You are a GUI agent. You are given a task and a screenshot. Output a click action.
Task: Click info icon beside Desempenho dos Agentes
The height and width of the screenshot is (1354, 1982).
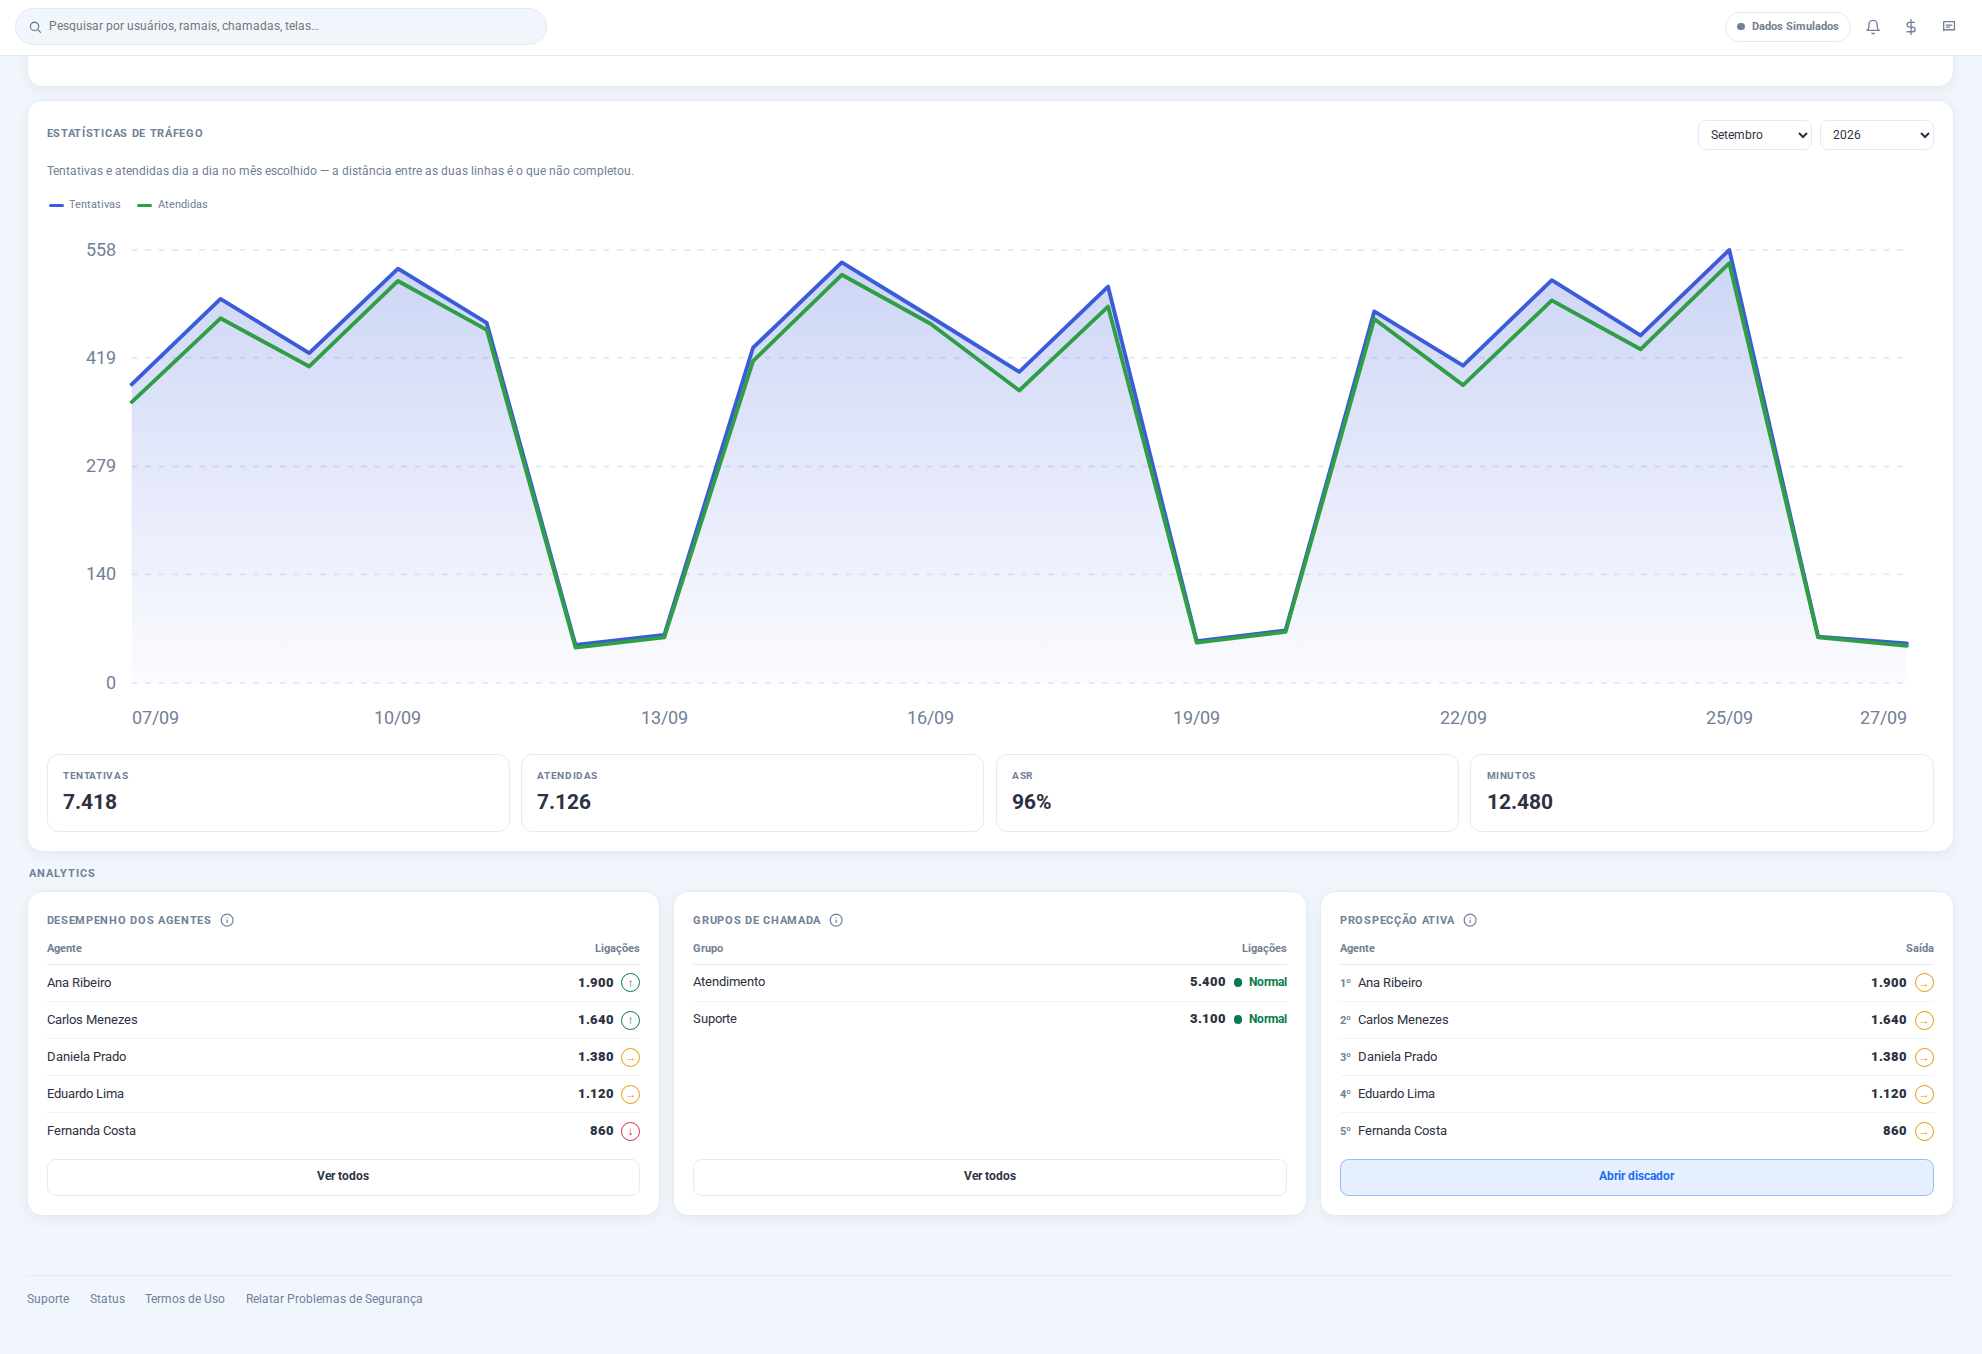[x=227, y=920]
